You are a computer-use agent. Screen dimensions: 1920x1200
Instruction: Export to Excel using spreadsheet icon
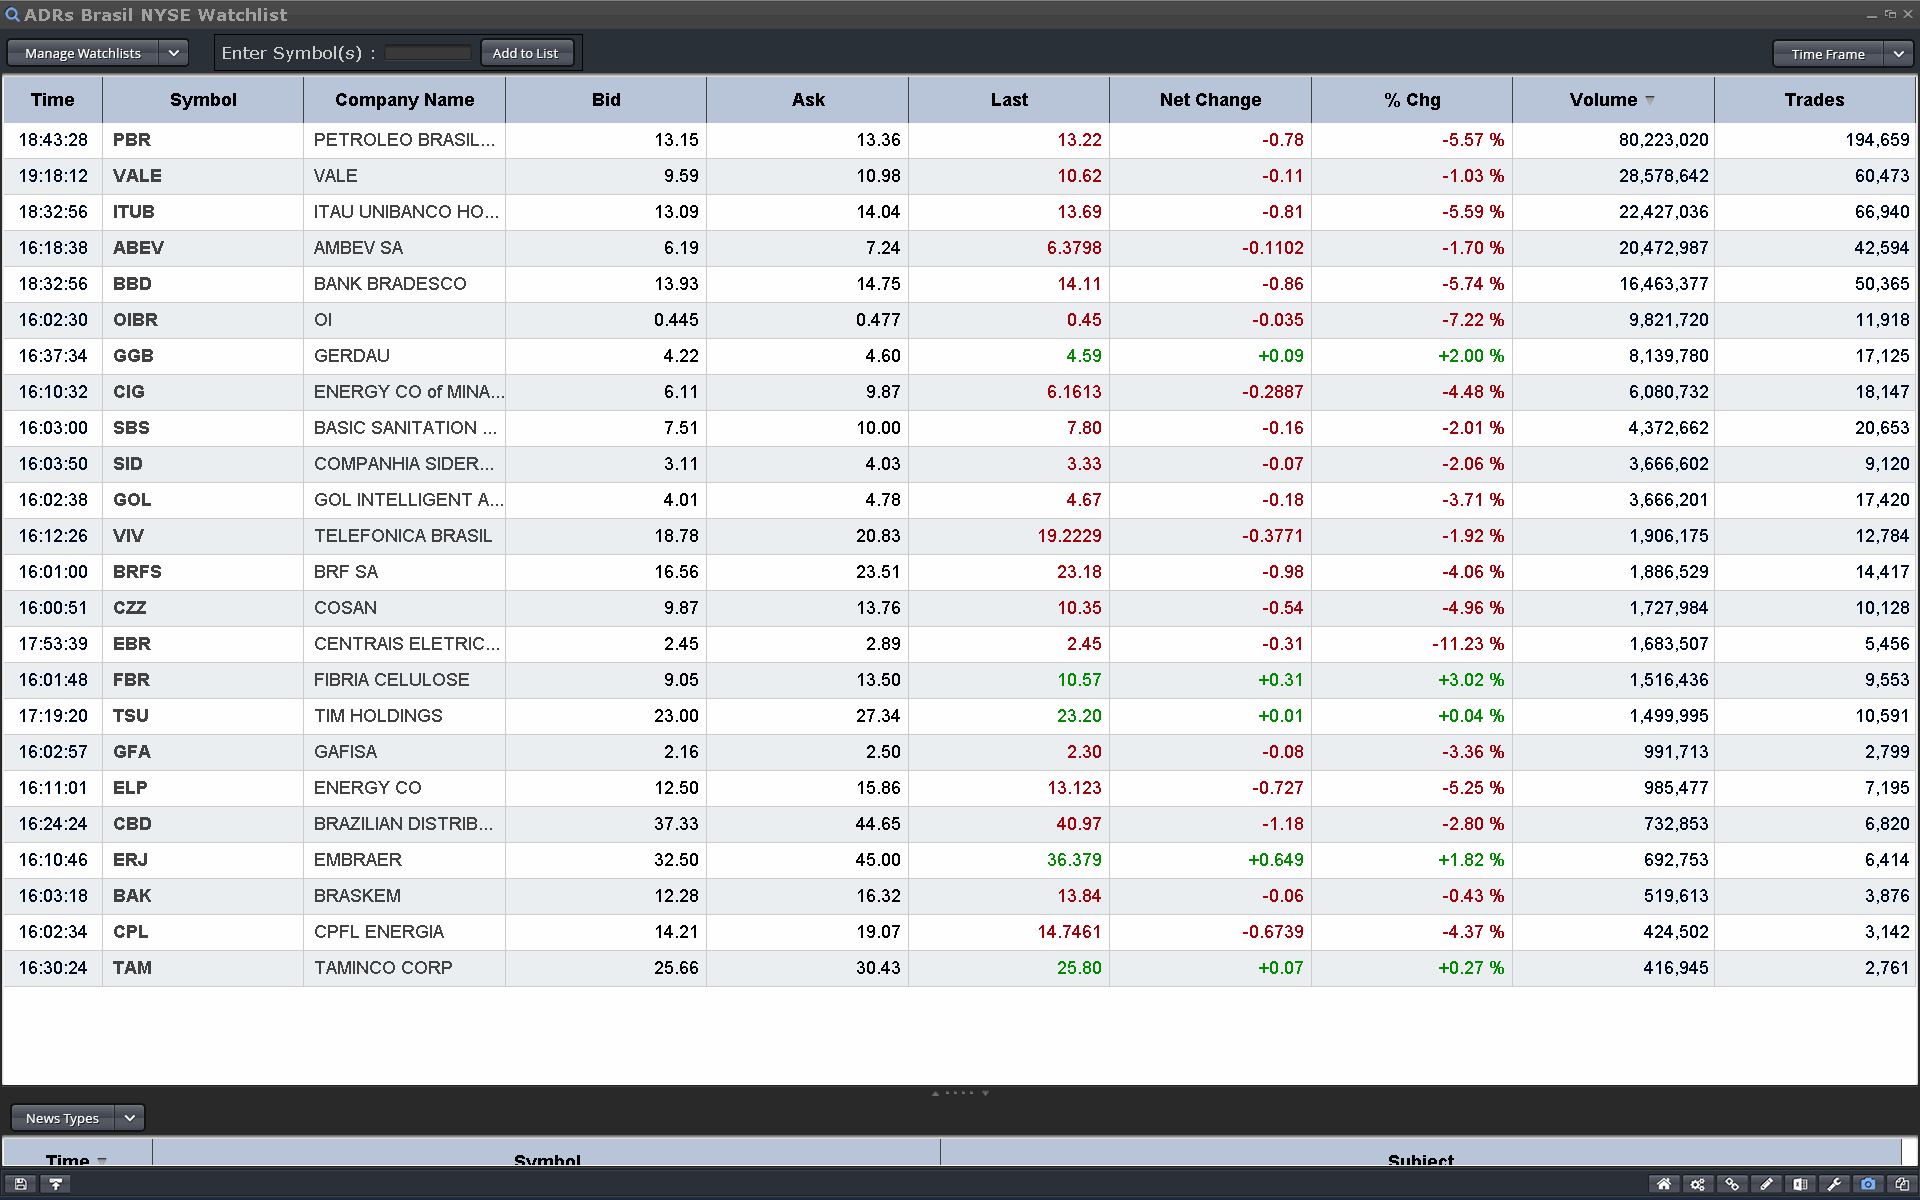tap(1800, 1184)
